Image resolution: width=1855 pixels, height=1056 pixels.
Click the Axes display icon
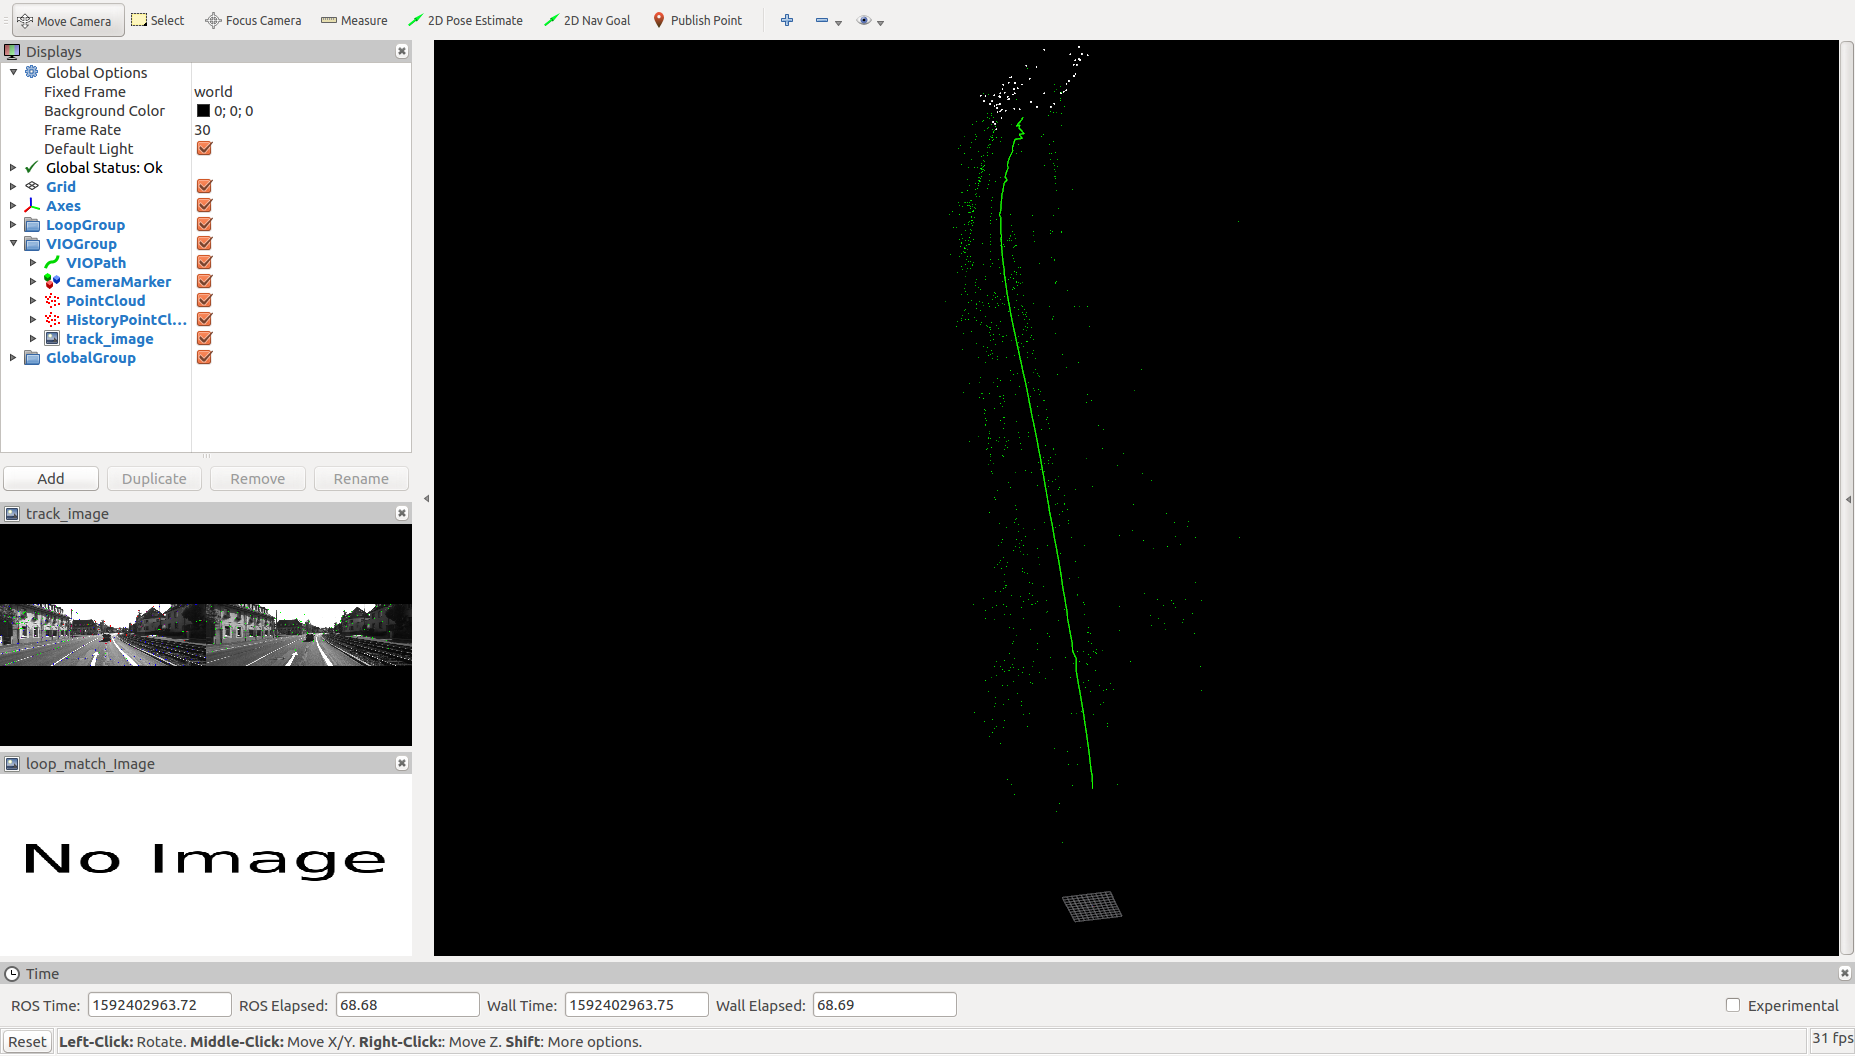tap(32, 205)
